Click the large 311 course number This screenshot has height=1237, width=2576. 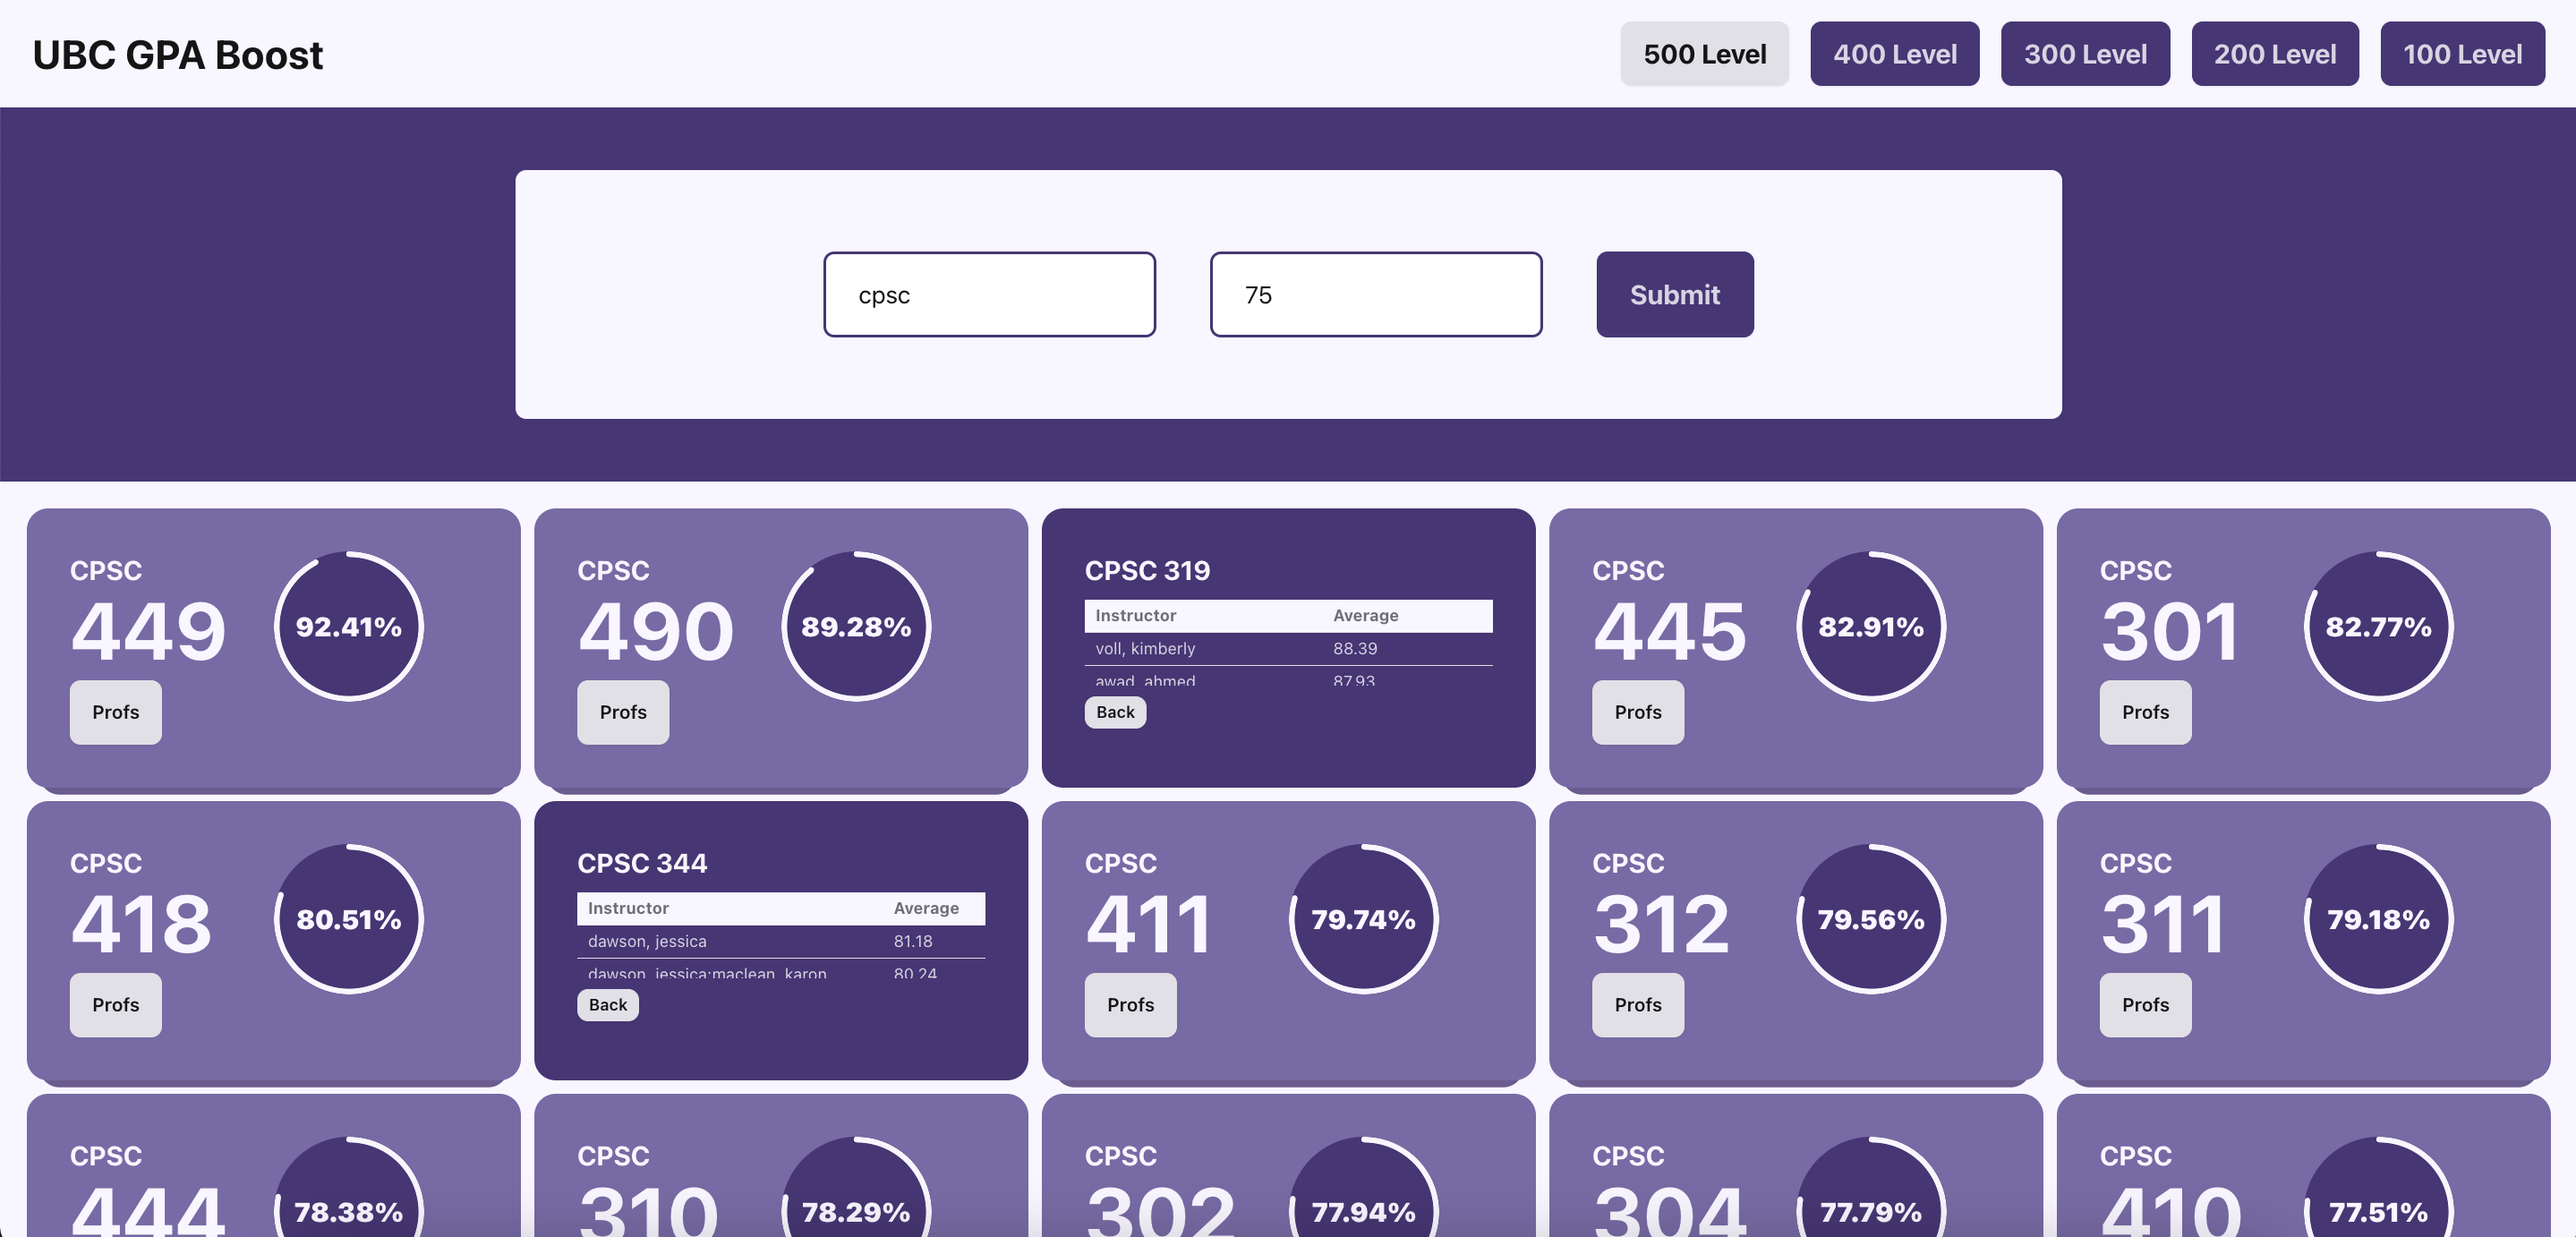2163,925
